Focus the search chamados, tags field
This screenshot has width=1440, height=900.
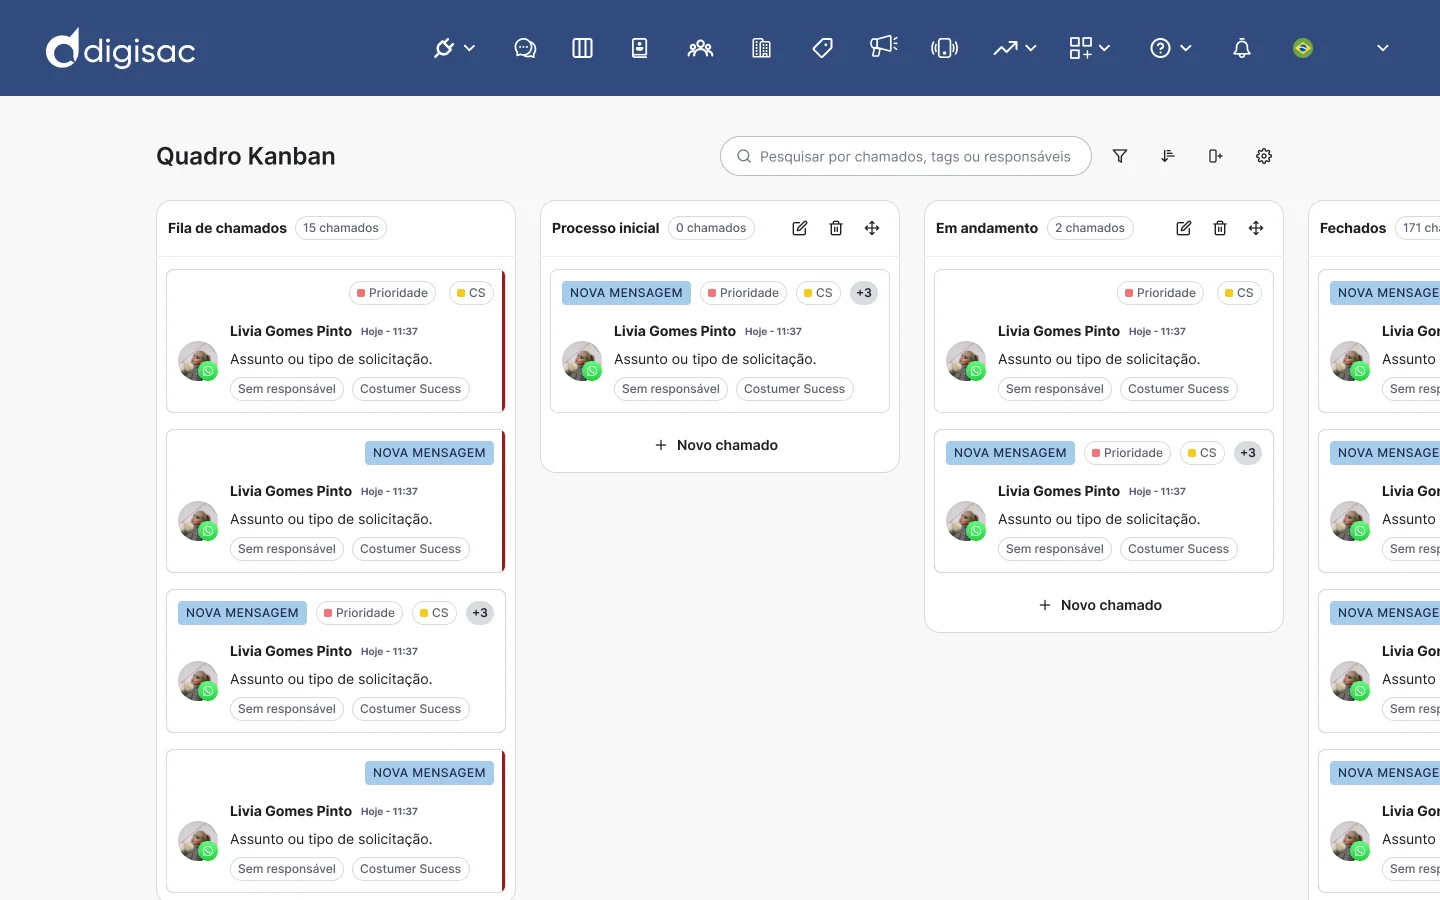pos(906,156)
